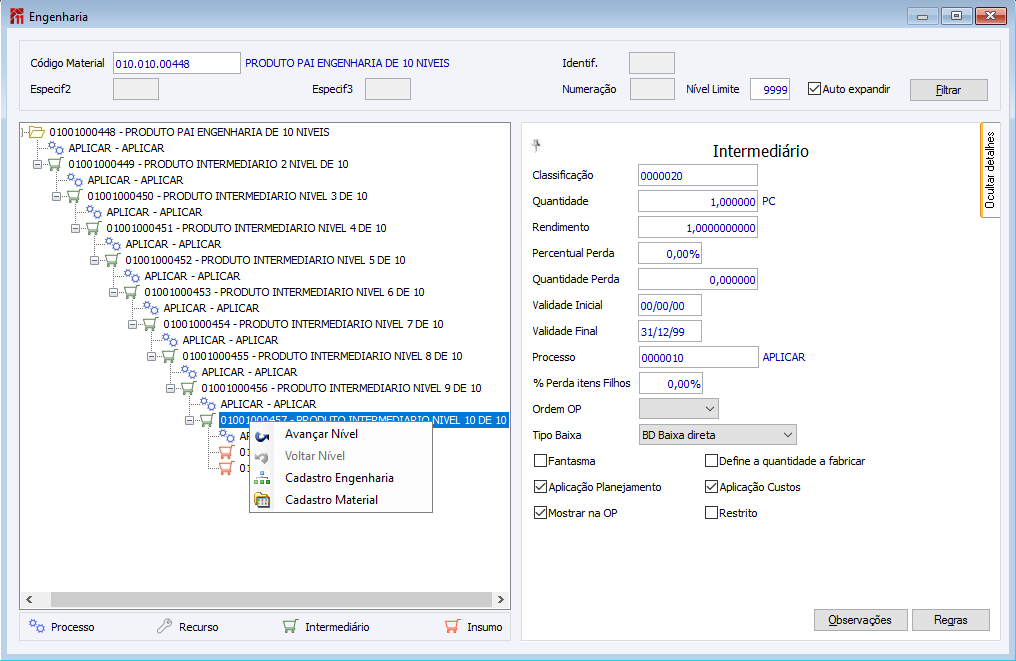This screenshot has height=661, width=1016.
Task: Click Validade Inicial field 00/00/00
Action: coord(670,305)
